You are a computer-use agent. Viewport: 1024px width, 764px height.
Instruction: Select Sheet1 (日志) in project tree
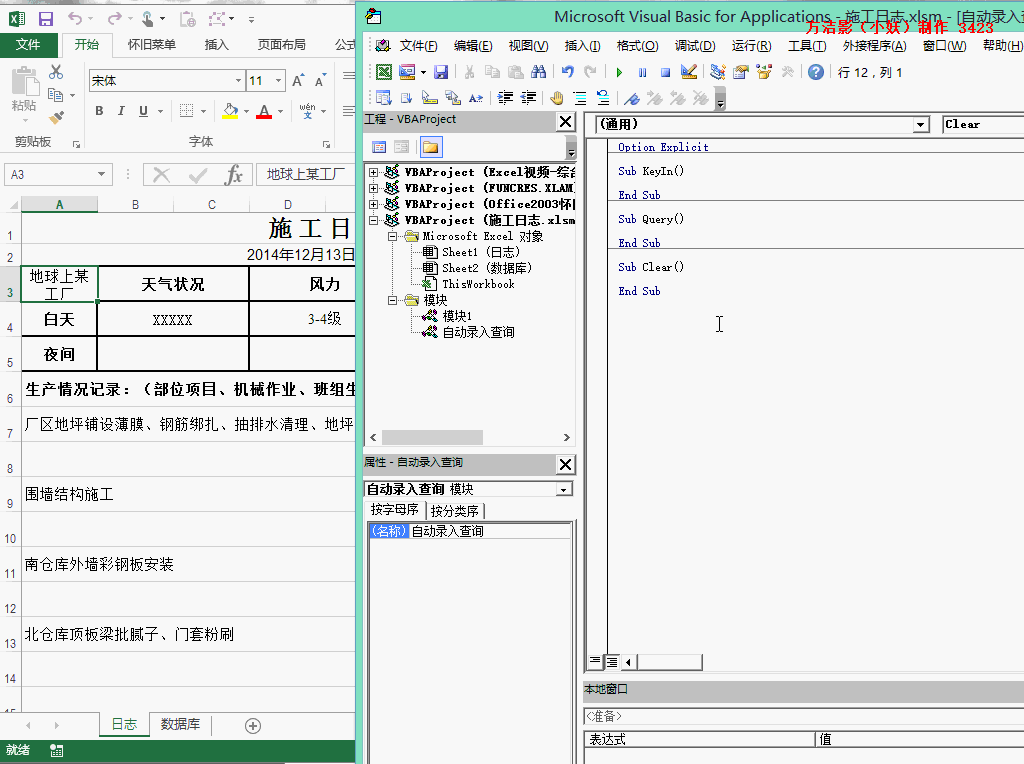481,252
